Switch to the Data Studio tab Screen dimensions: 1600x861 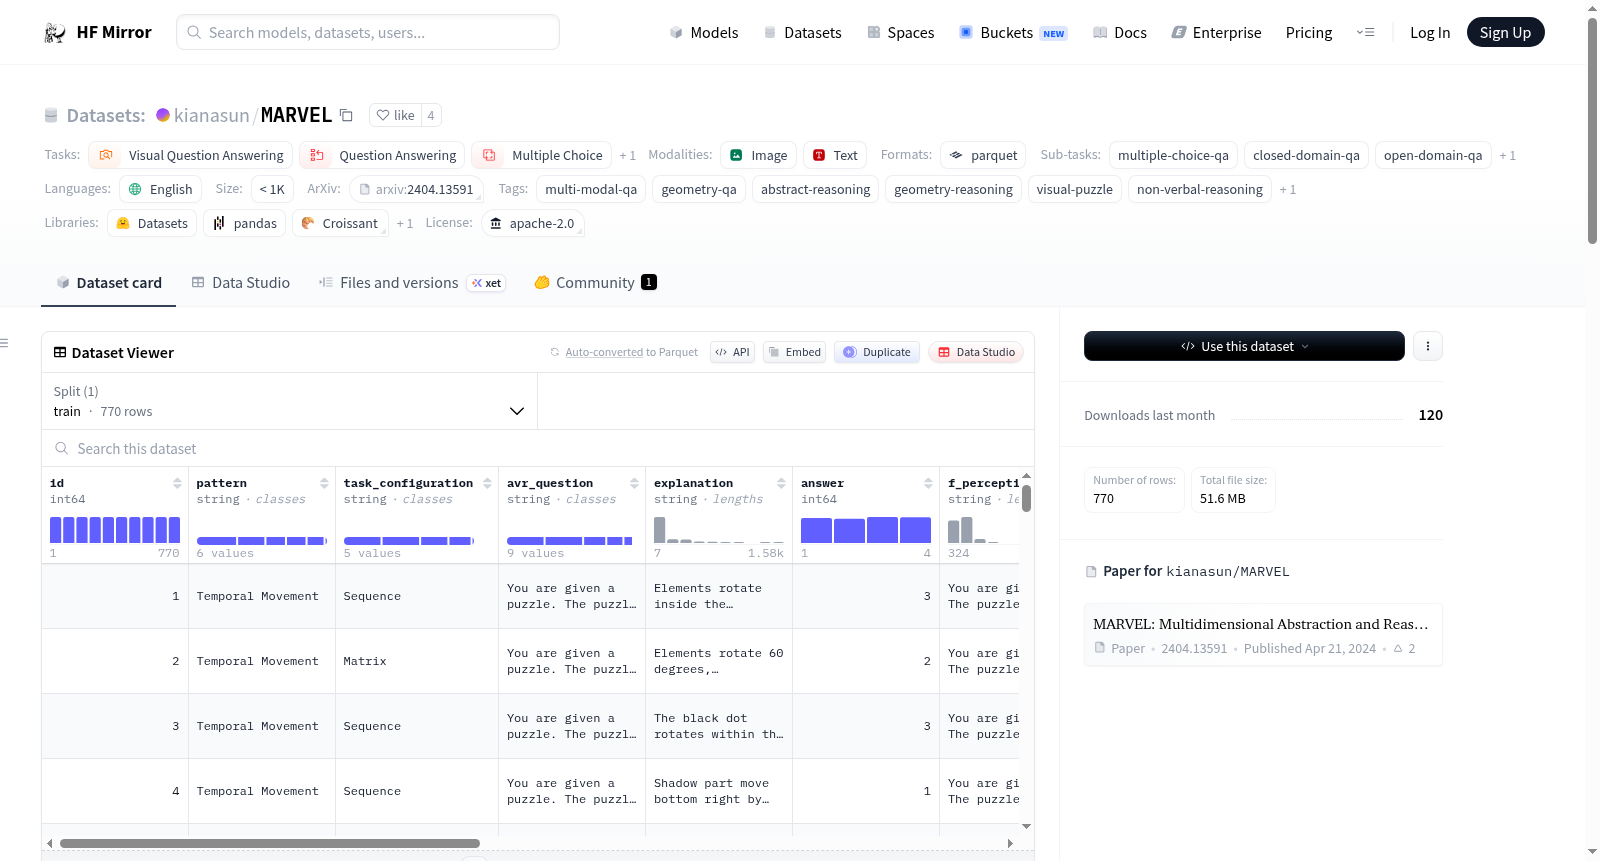tap(241, 283)
